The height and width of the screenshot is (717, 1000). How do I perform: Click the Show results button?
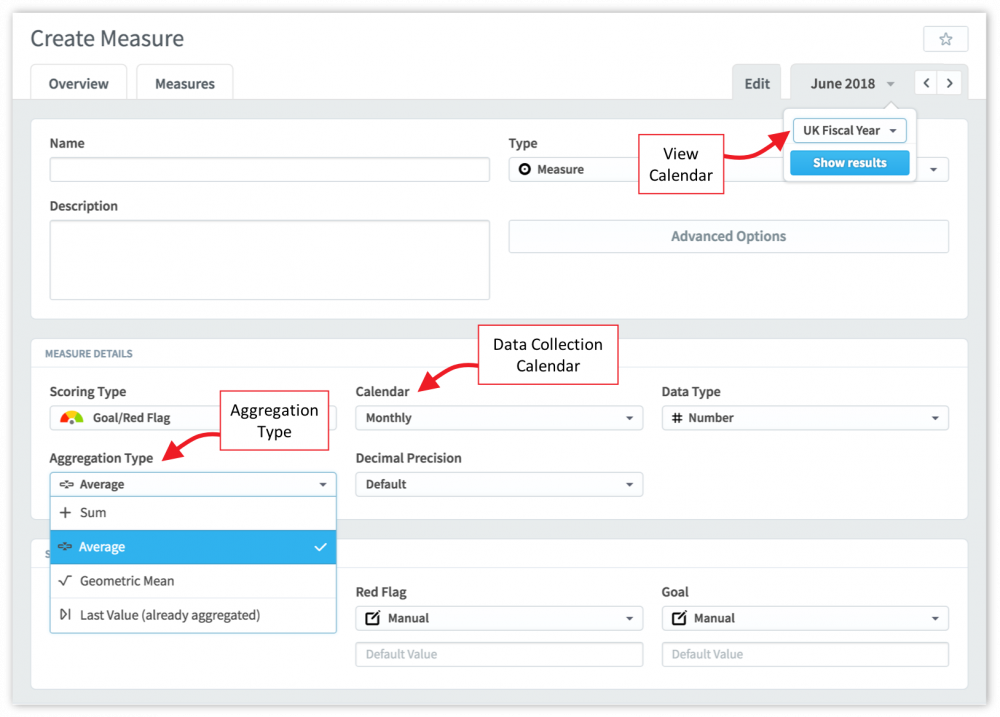(849, 163)
